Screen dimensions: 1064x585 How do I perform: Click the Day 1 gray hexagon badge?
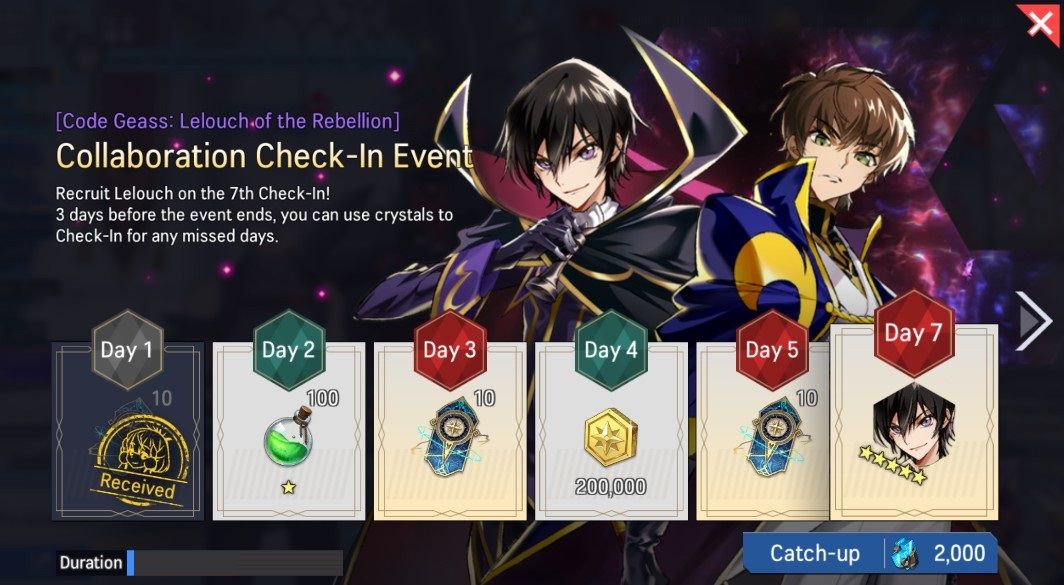[127, 350]
